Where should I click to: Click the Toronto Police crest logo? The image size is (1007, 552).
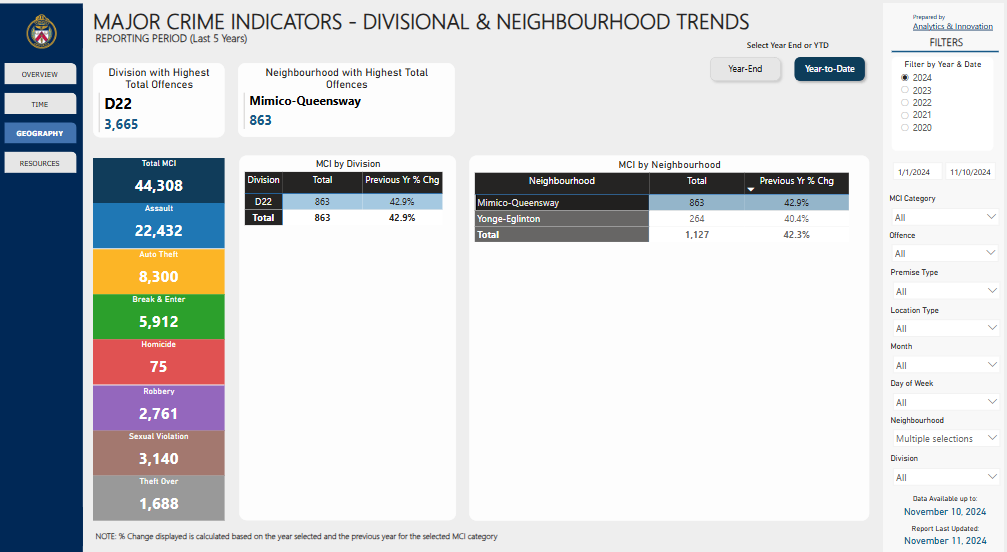click(x=41, y=31)
